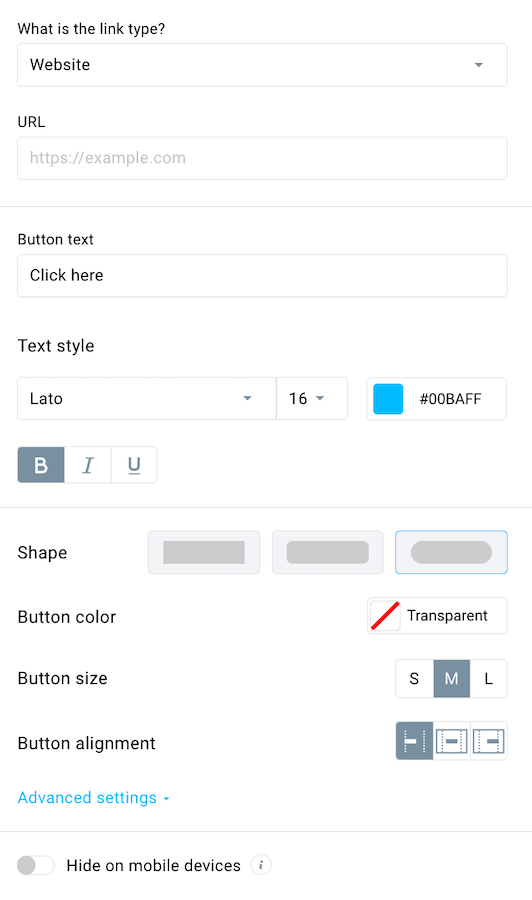Set button size to L
532x900 pixels.
[488, 679]
